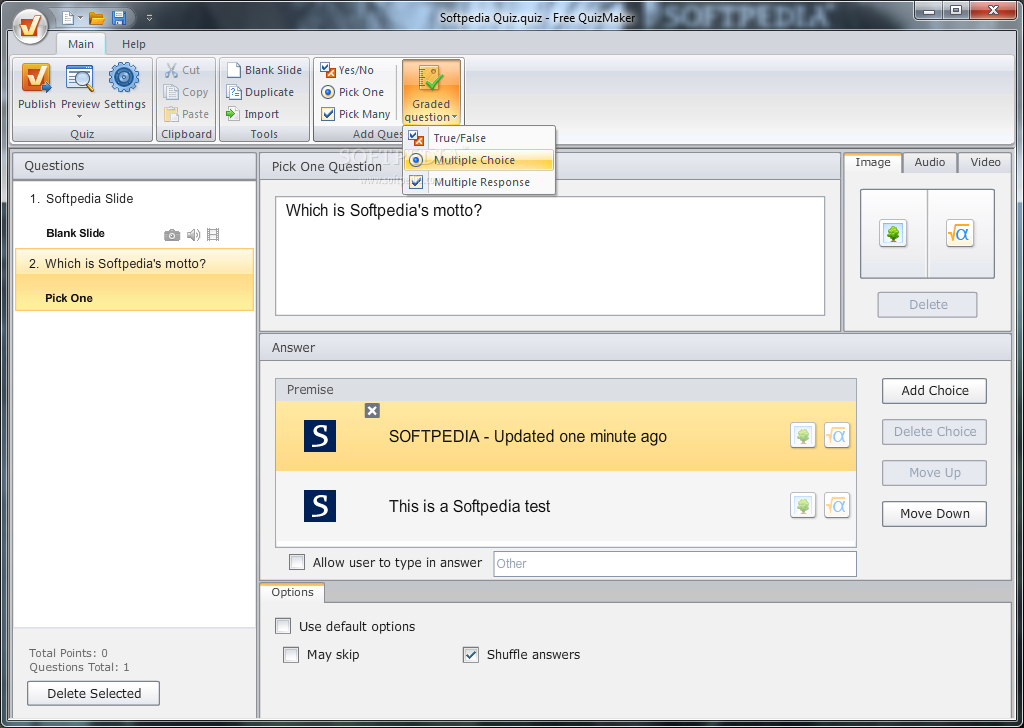Select answer This is a Softpedia test

pyautogui.click(x=470, y=506)
